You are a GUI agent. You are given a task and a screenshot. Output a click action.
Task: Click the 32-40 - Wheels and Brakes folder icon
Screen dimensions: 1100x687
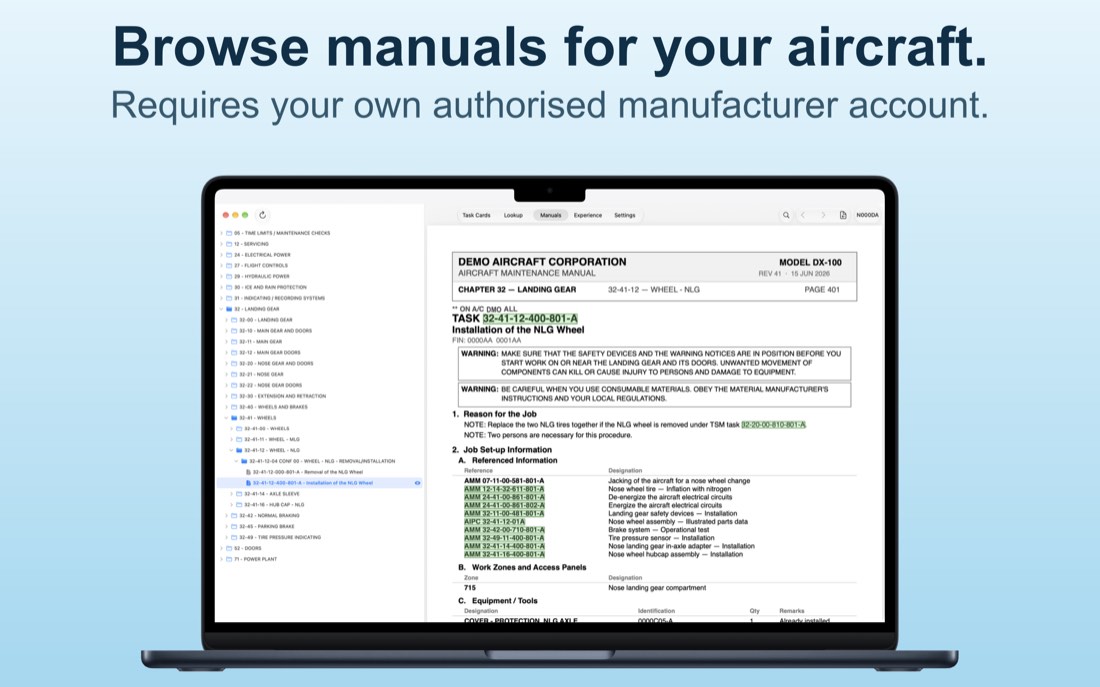[x=234, y=407]
